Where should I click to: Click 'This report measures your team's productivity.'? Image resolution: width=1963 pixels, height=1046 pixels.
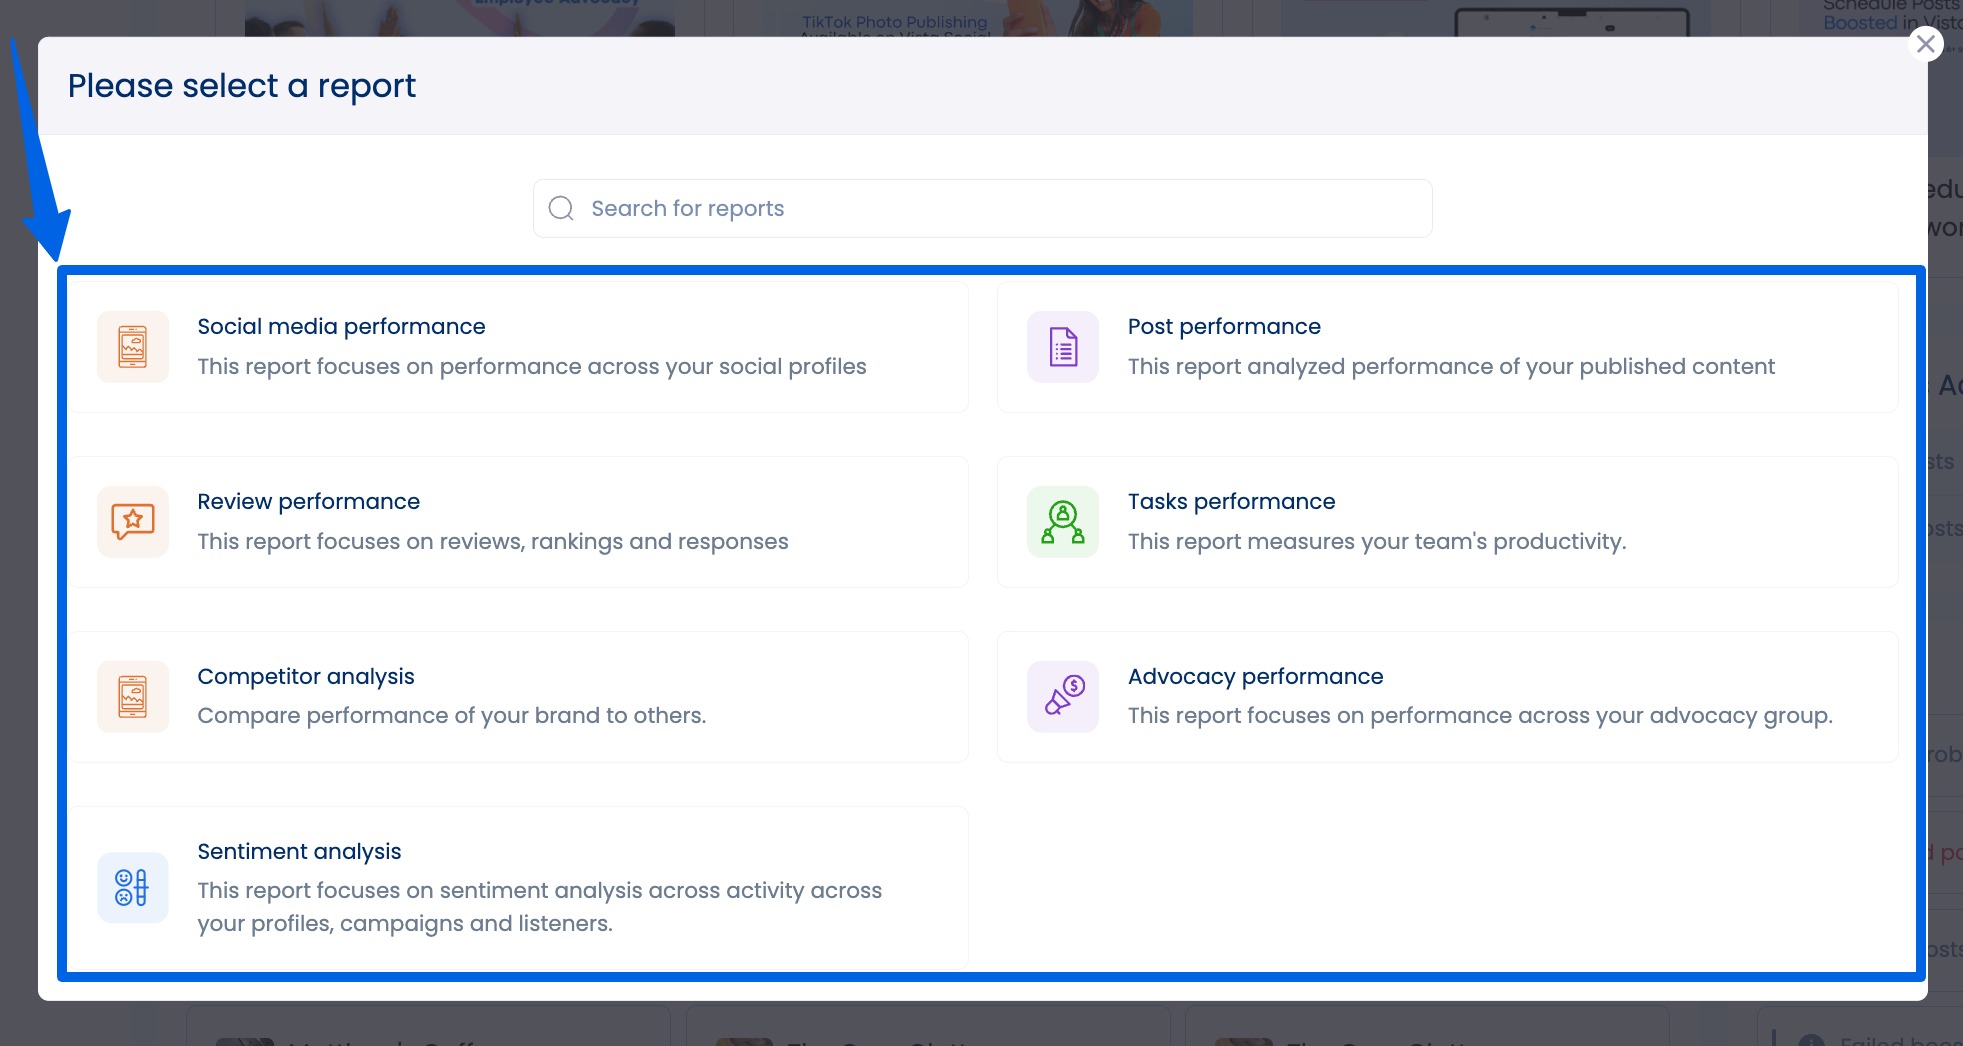1377,542
